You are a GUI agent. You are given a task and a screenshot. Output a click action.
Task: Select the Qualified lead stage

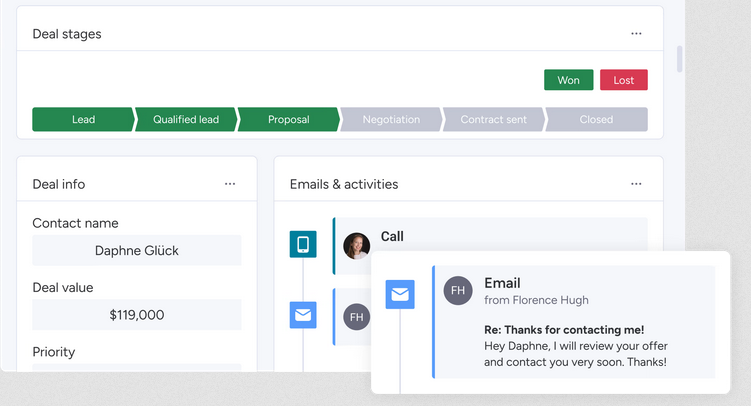coord(186,120)
